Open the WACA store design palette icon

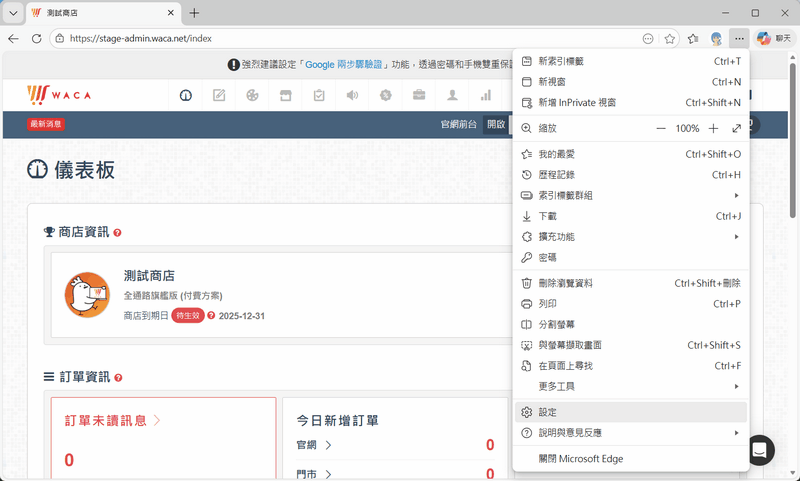tap(252, 96)
